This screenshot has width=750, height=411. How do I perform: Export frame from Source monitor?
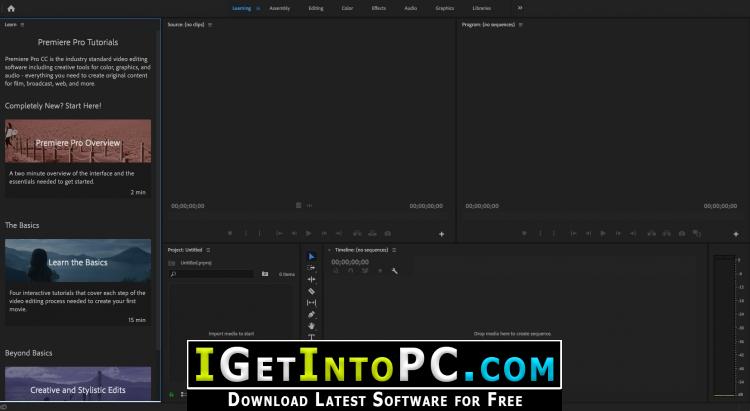387,233
